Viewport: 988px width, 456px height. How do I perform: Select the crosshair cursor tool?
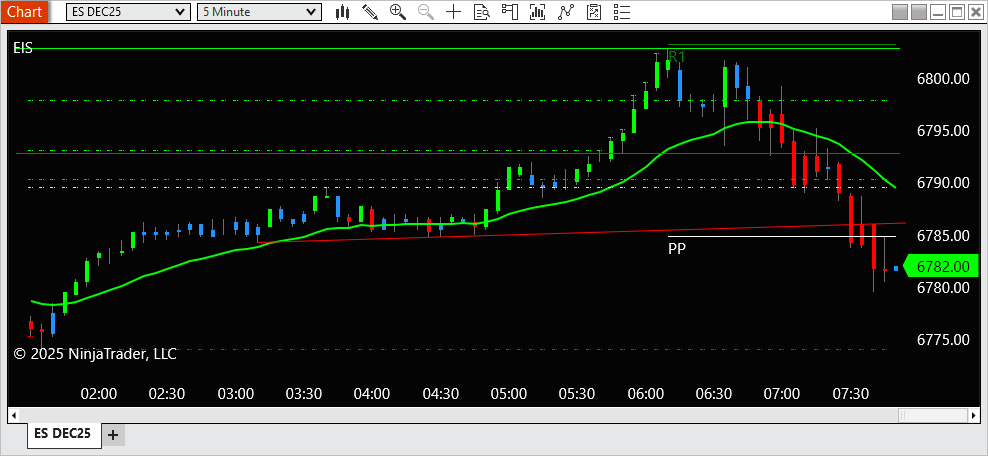click(x=453, y=11)
